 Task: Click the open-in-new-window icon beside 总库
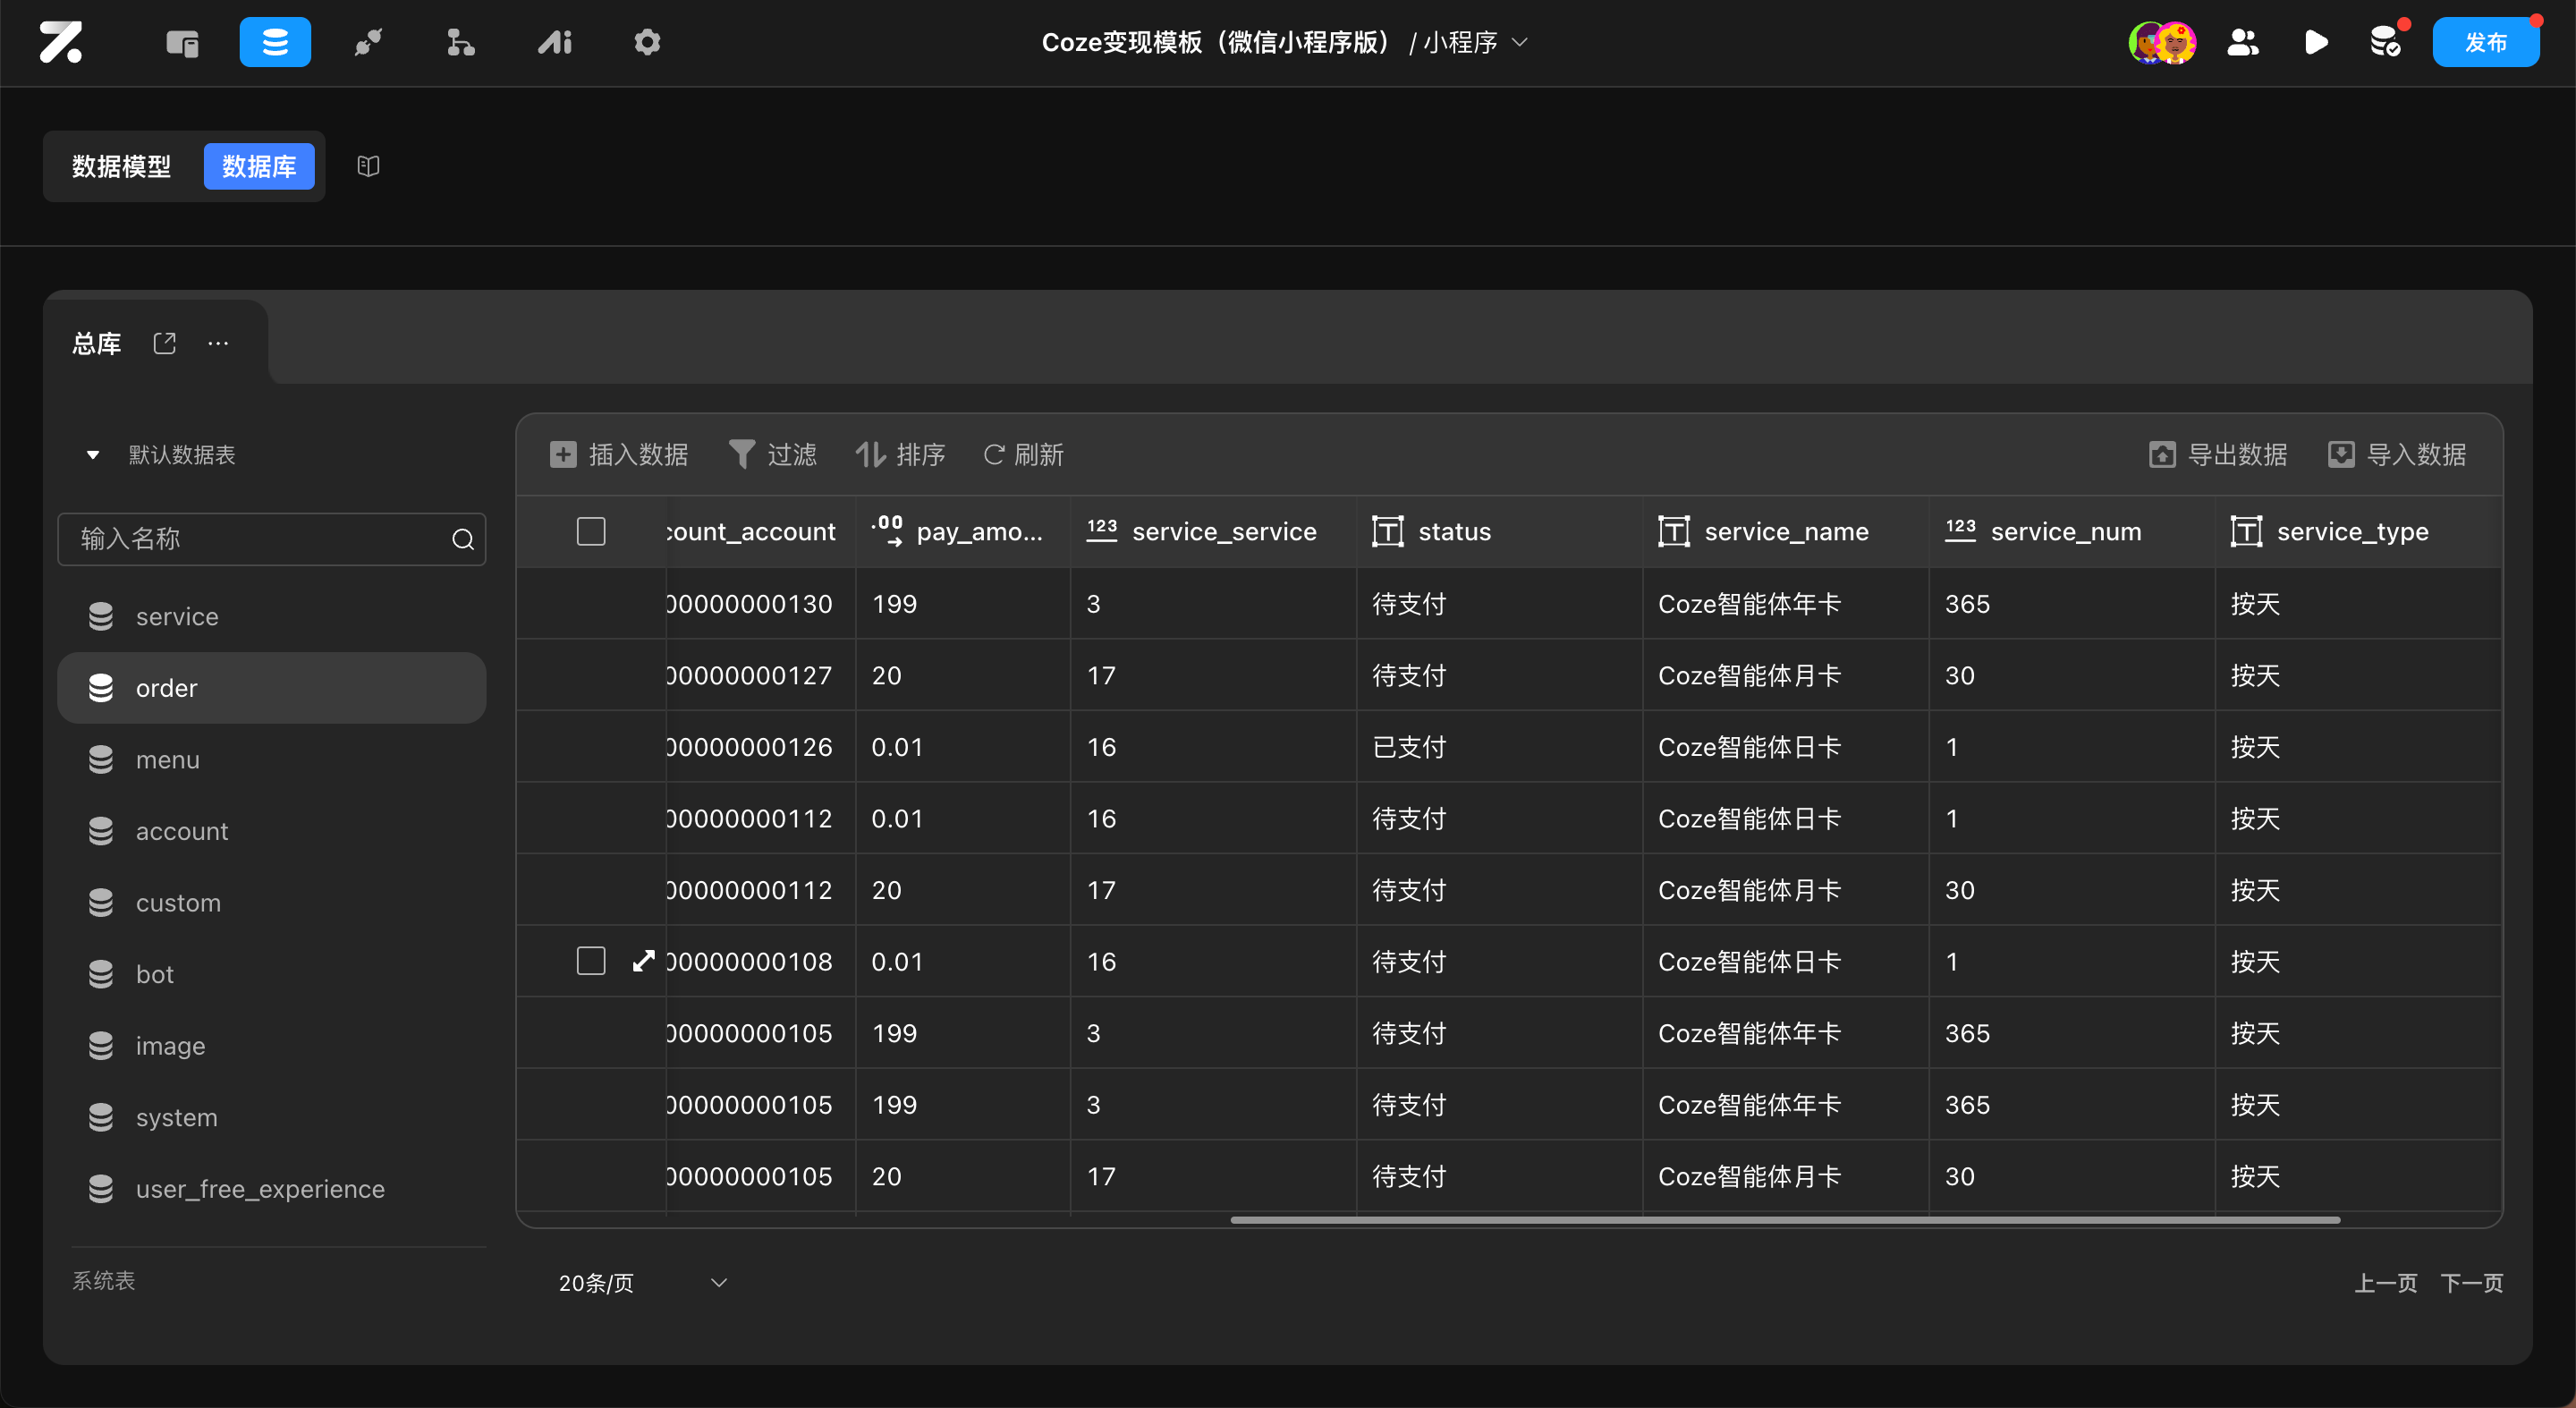(165, 343)
